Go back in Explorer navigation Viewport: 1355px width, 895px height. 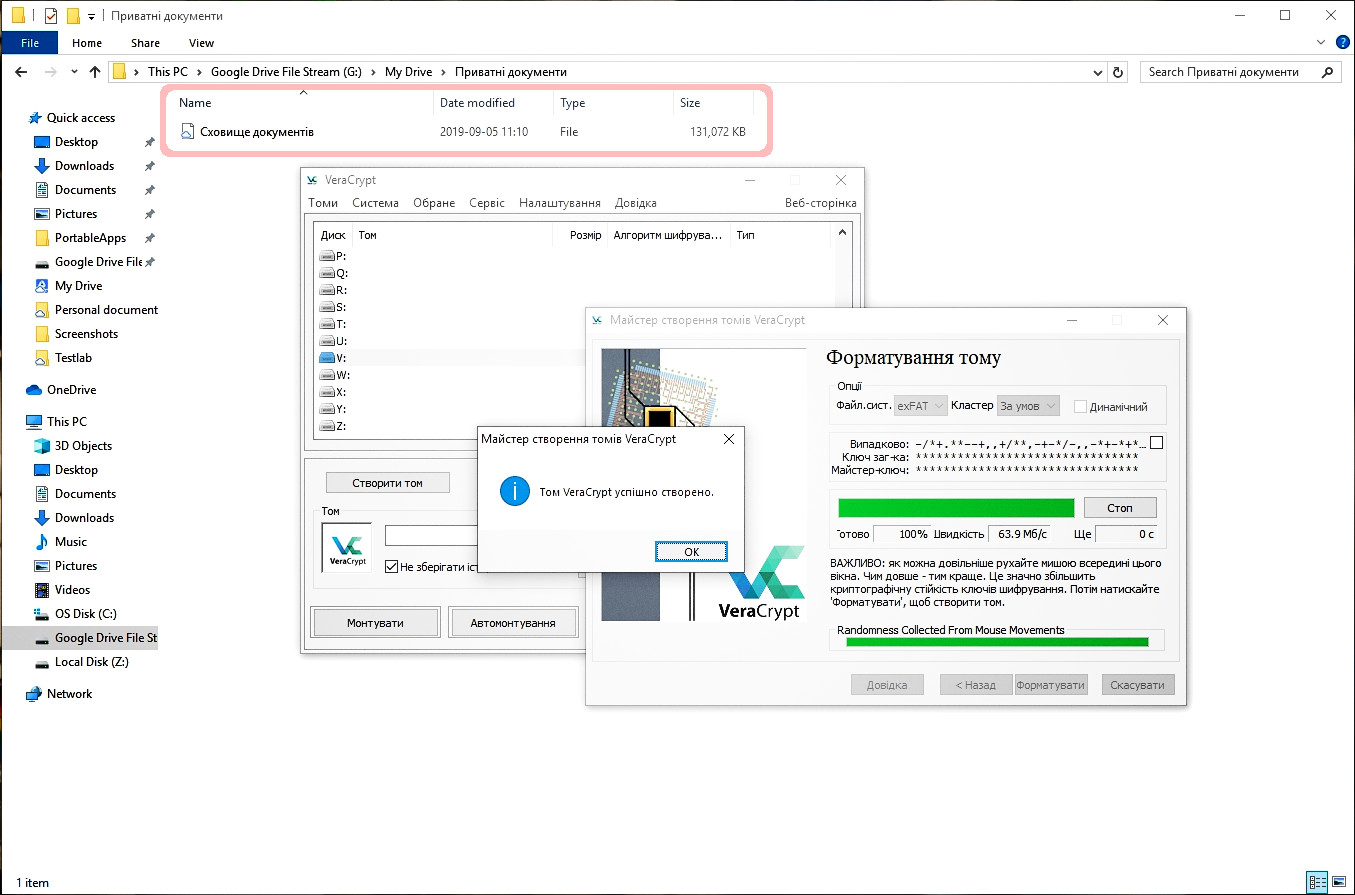click(21, 72)
